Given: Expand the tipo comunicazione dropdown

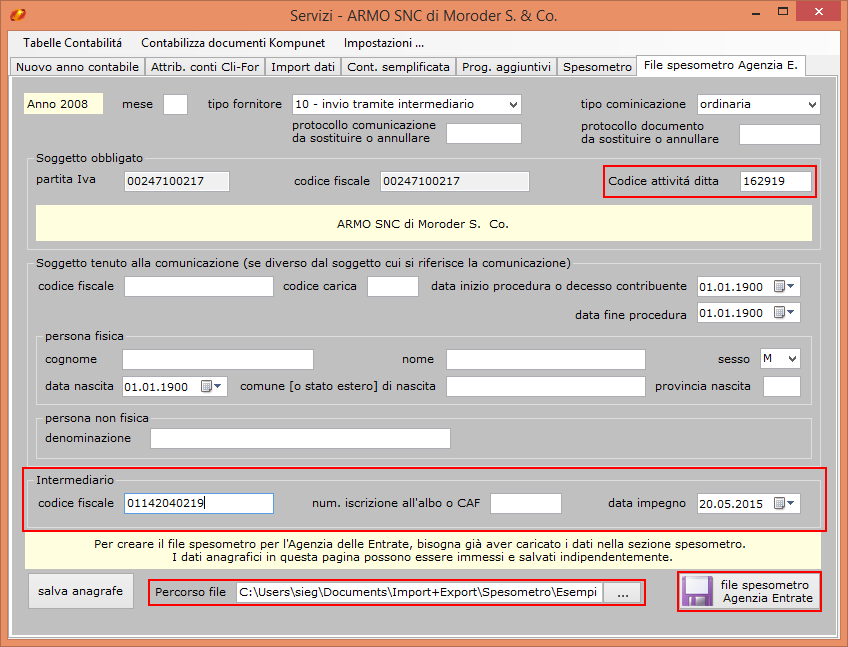Looking at the screenshot, I should pyautogui.click(x=811, y=104).
